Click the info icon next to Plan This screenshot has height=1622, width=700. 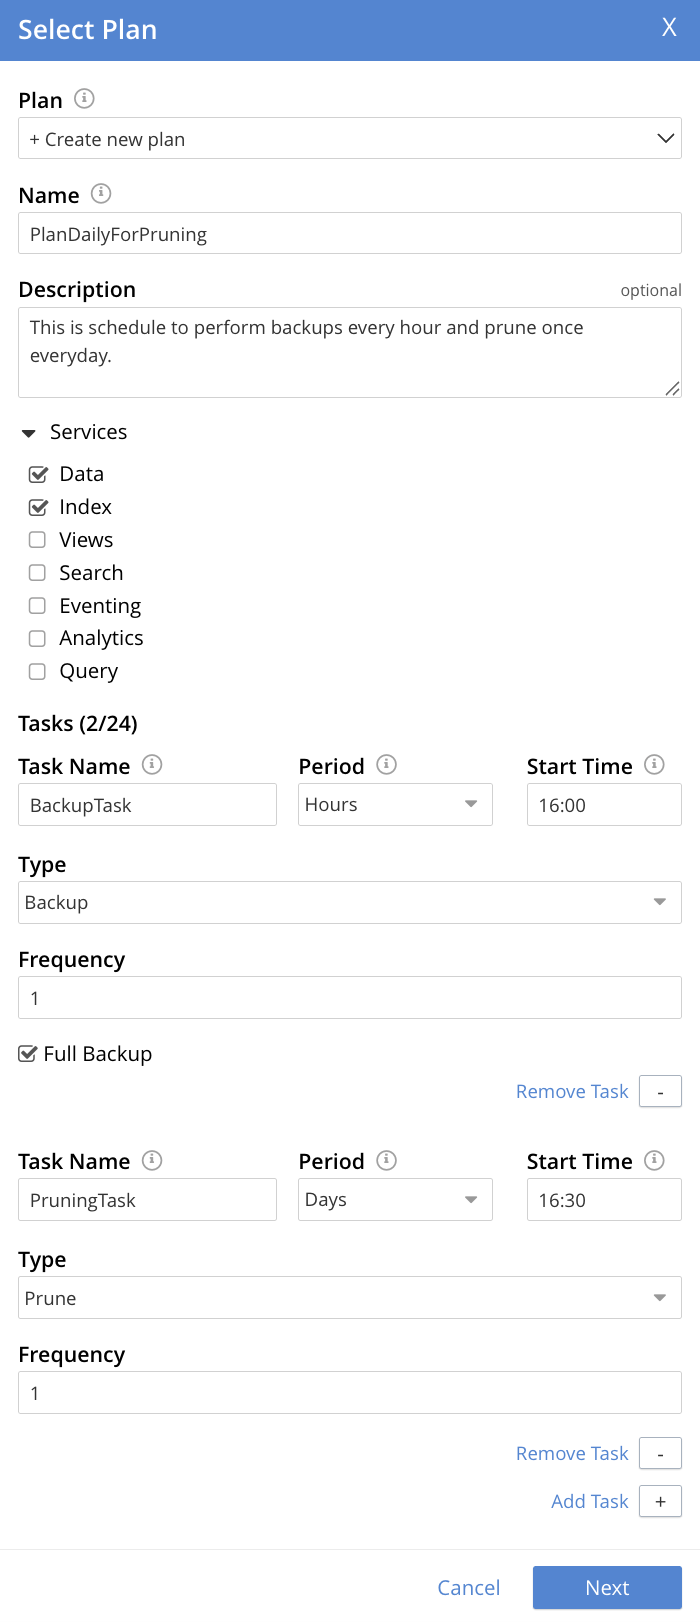[85, 99]
